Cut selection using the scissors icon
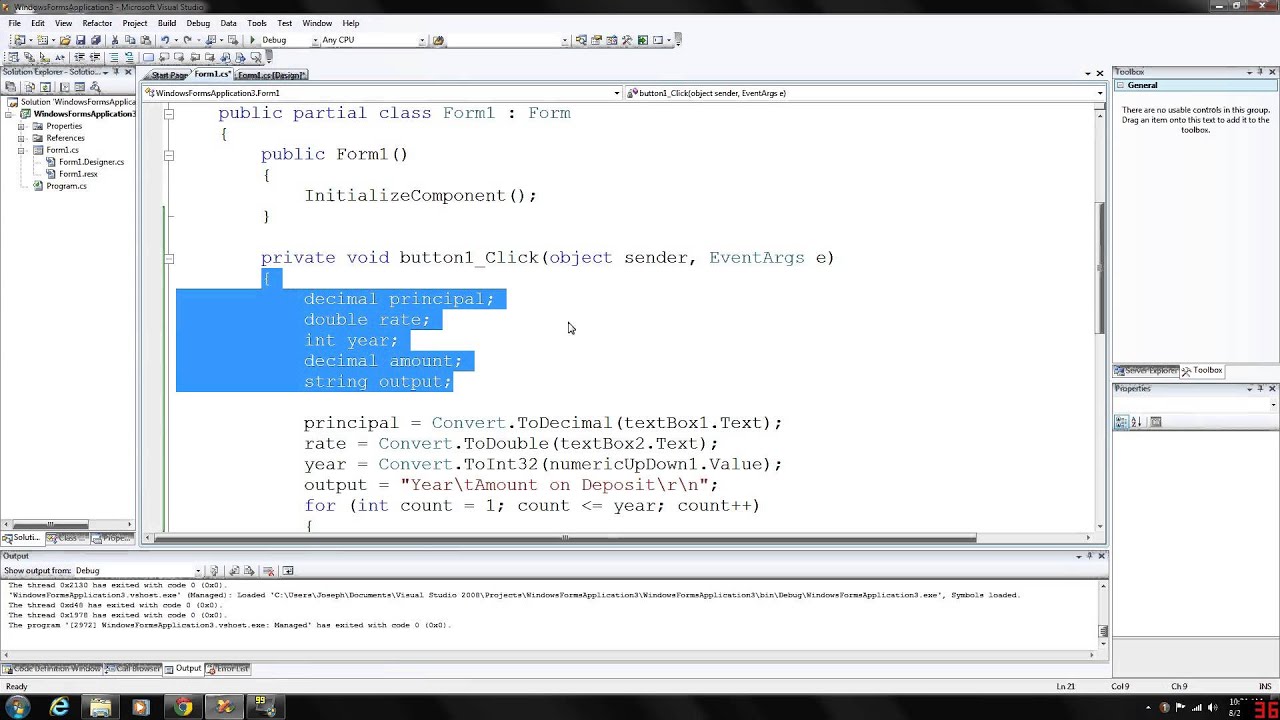The image size is (1280, 720). point(115,40)
